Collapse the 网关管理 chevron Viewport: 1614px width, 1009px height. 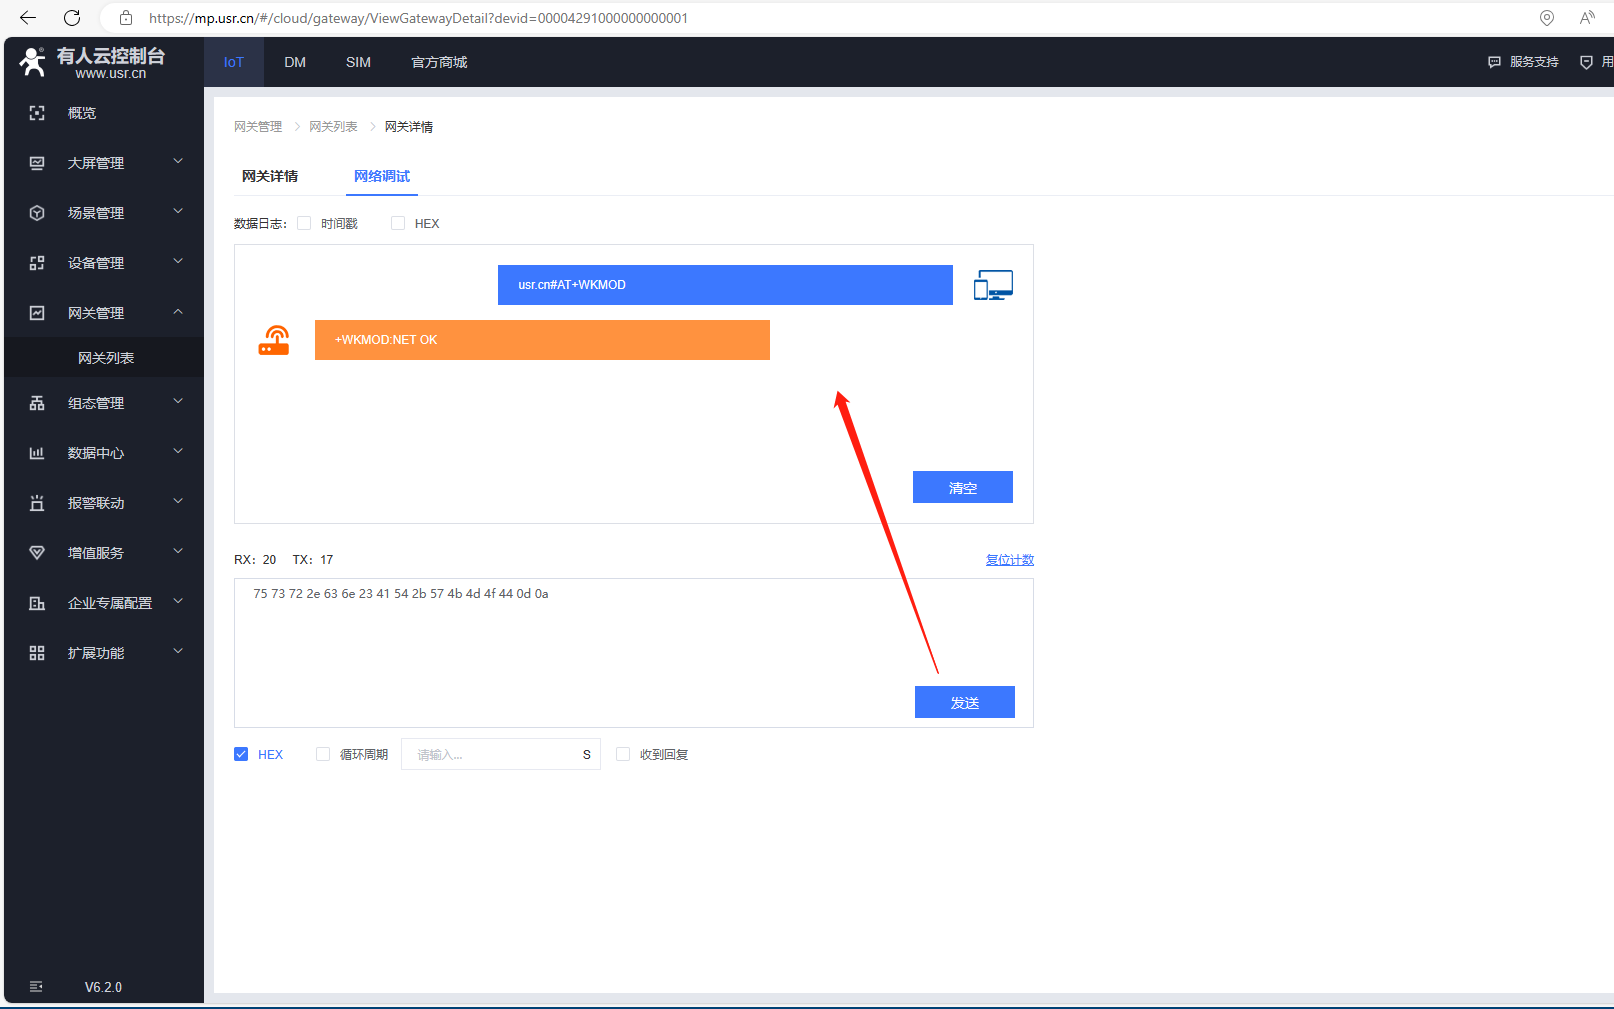tap(178, 311)
